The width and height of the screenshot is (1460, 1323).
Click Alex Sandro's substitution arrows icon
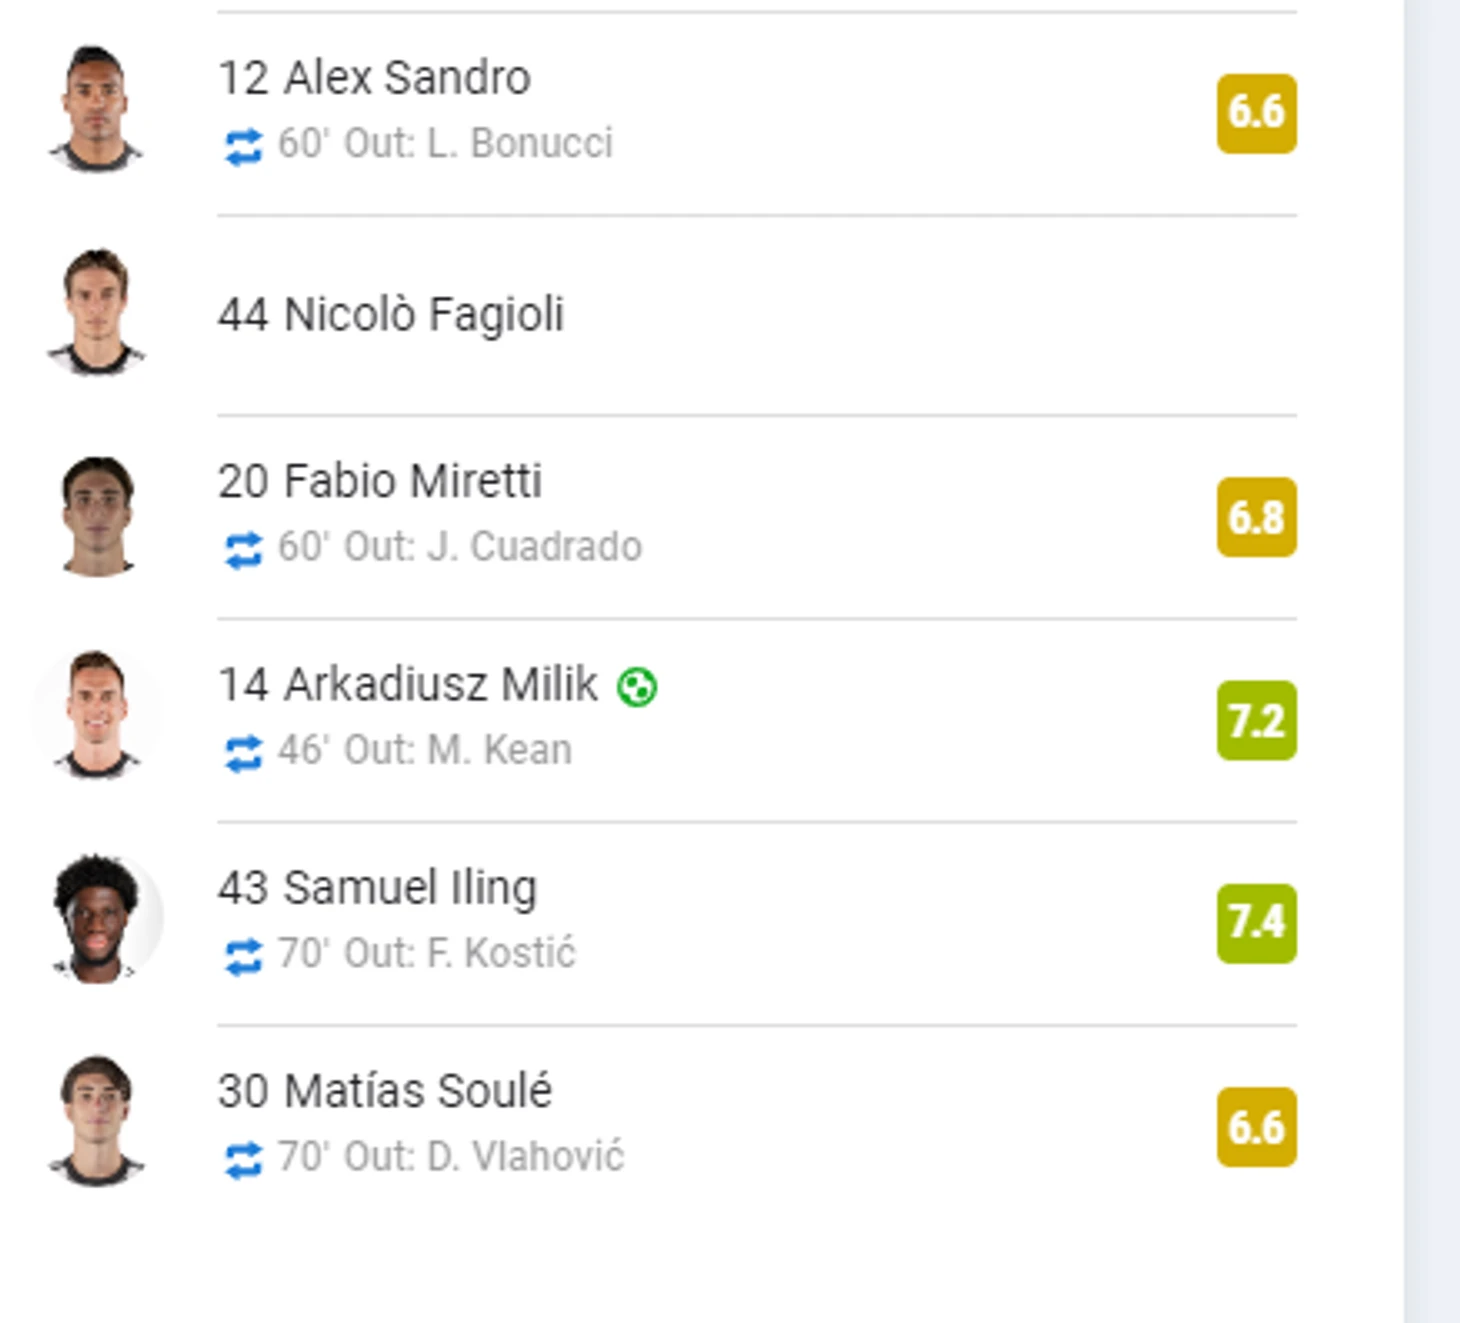(243, 147)
